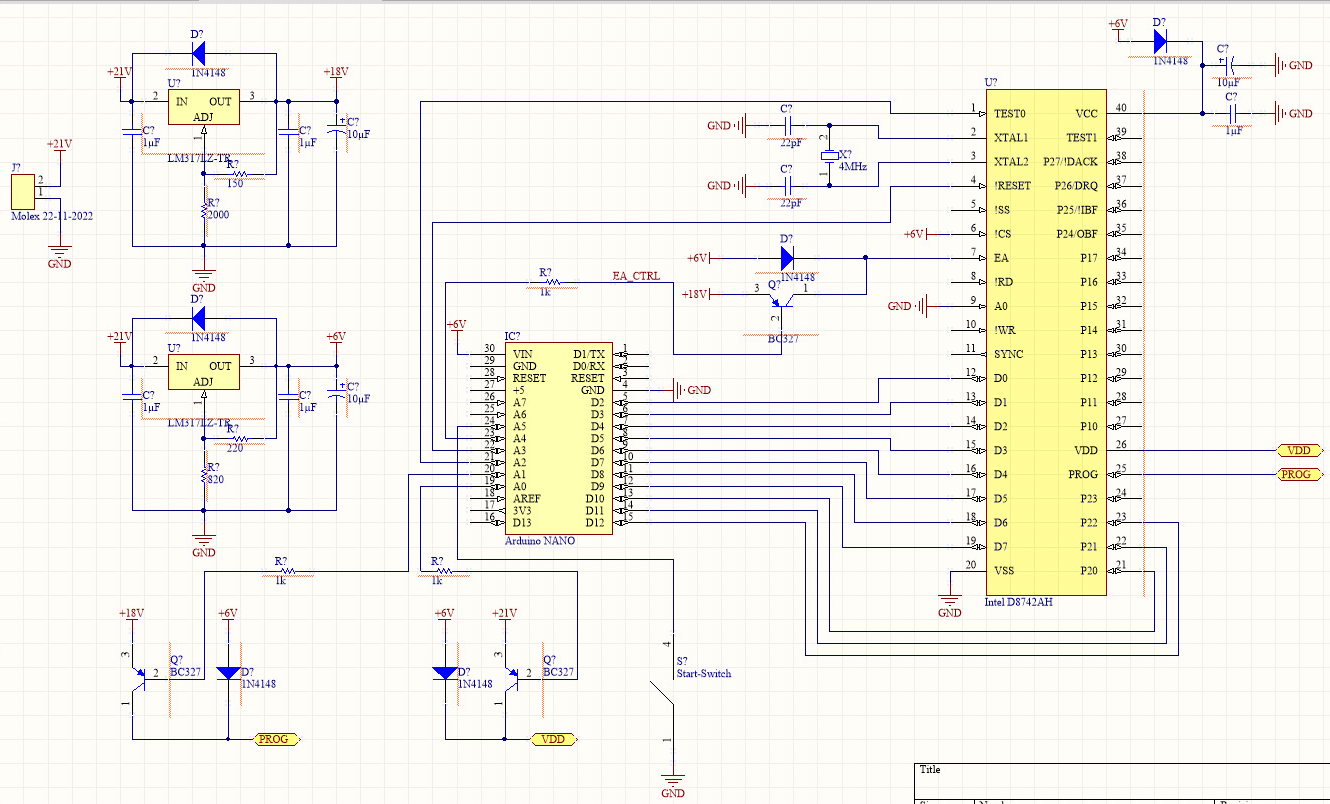The width and height of the screenshot is (1330, 804).
Task: Click the 'Intel D8742AH' component label
Action: pos(1019,602)
